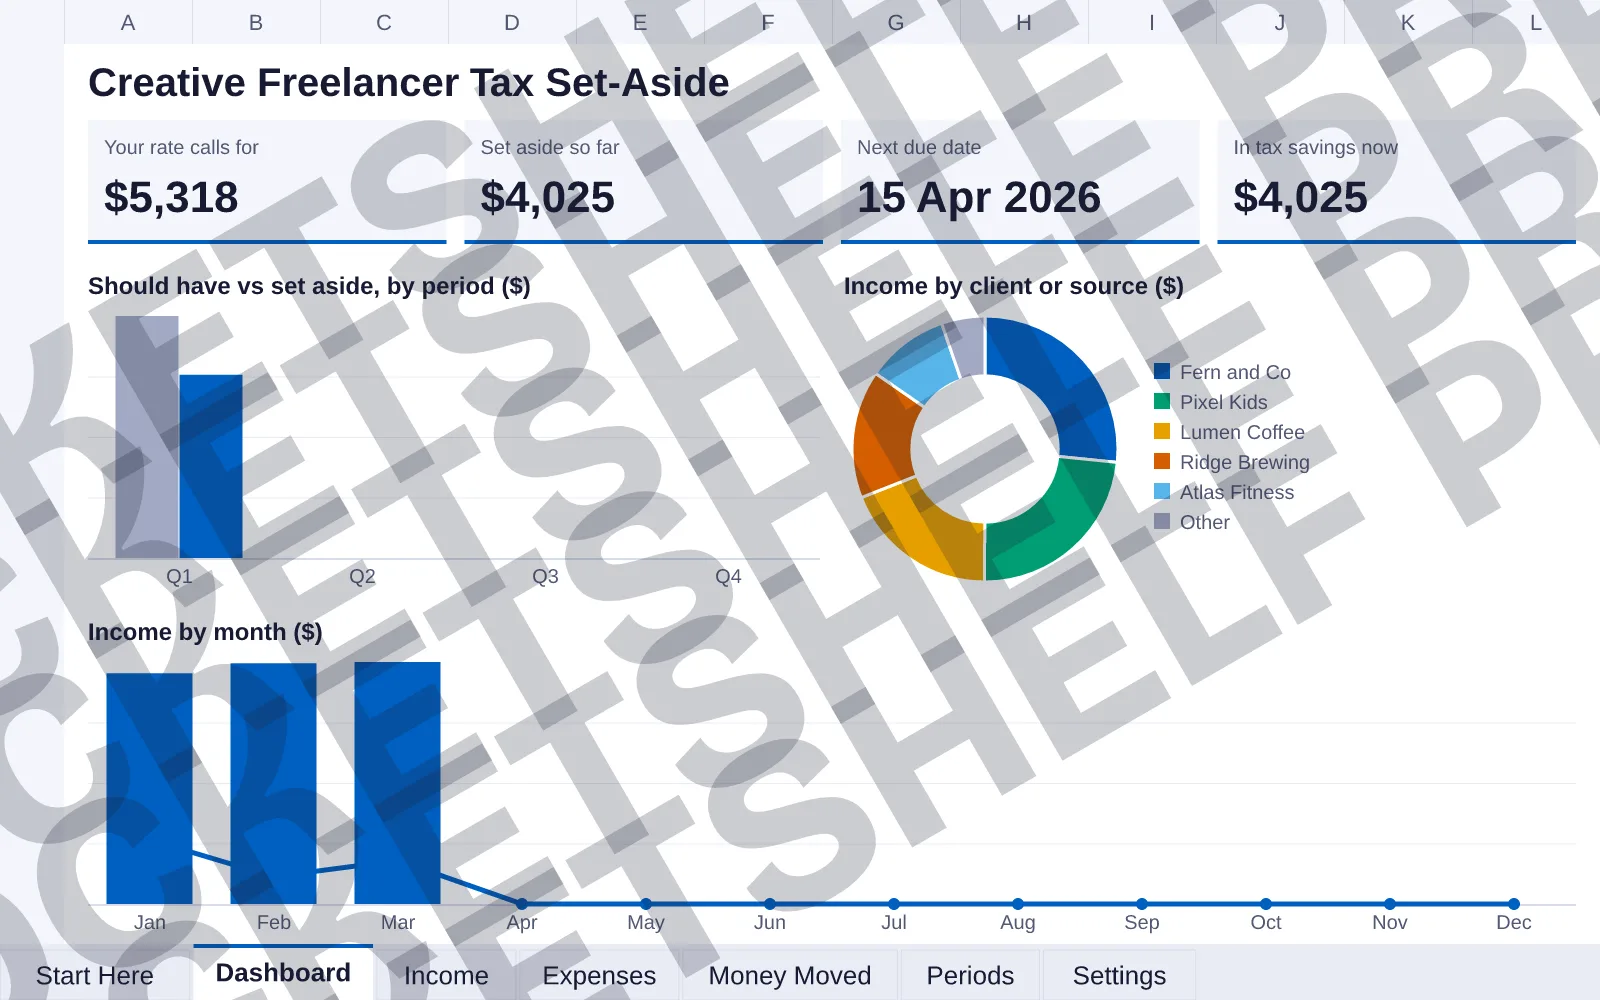Click the Ridge Brewing legend swatch

[1162, 461]
